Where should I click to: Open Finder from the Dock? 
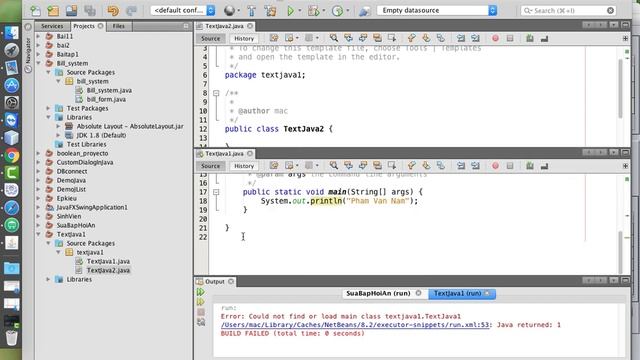click(x=11, y=33)
